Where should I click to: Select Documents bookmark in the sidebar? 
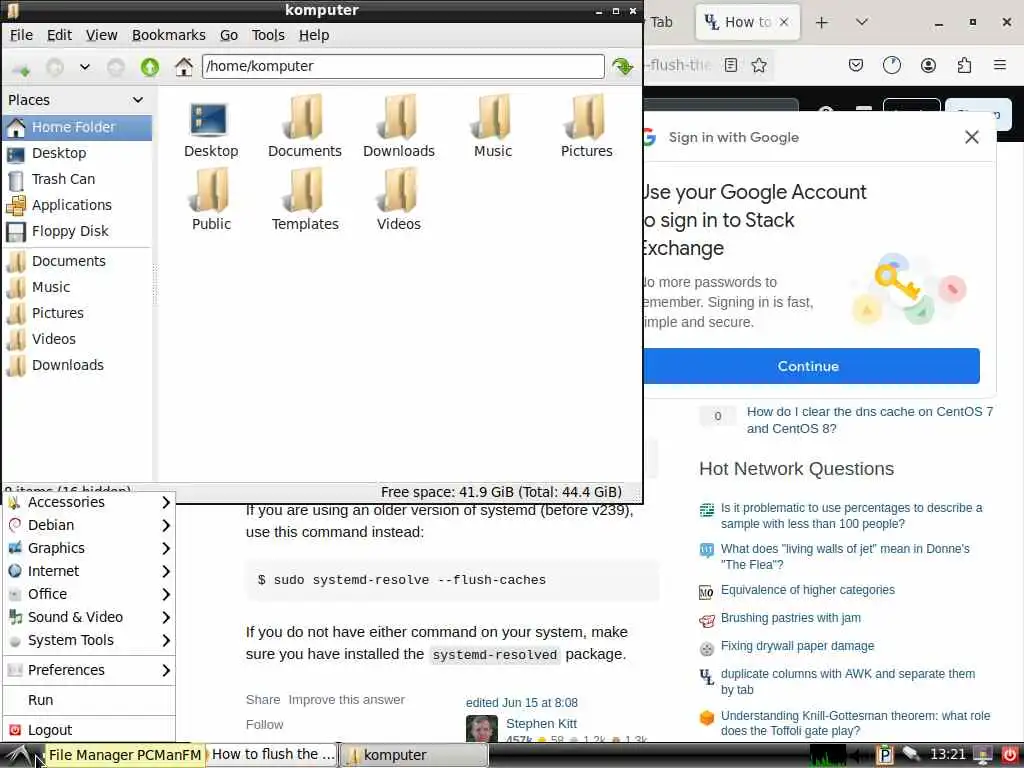pos(77,261)
